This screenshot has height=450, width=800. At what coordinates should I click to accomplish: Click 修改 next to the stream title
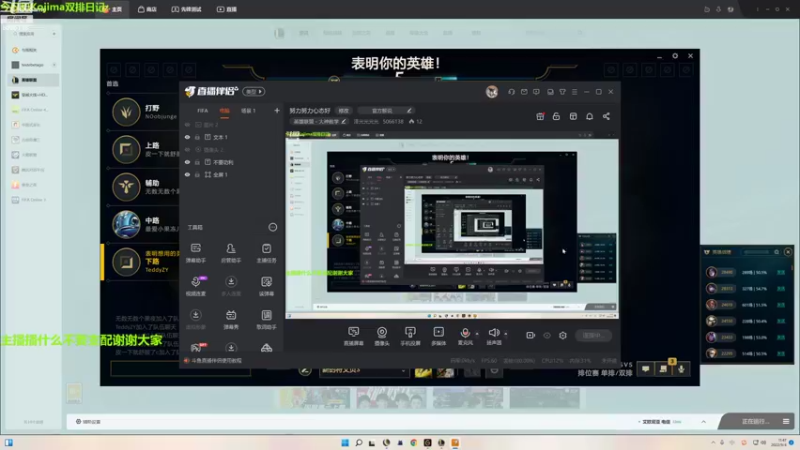click(344, 111)
